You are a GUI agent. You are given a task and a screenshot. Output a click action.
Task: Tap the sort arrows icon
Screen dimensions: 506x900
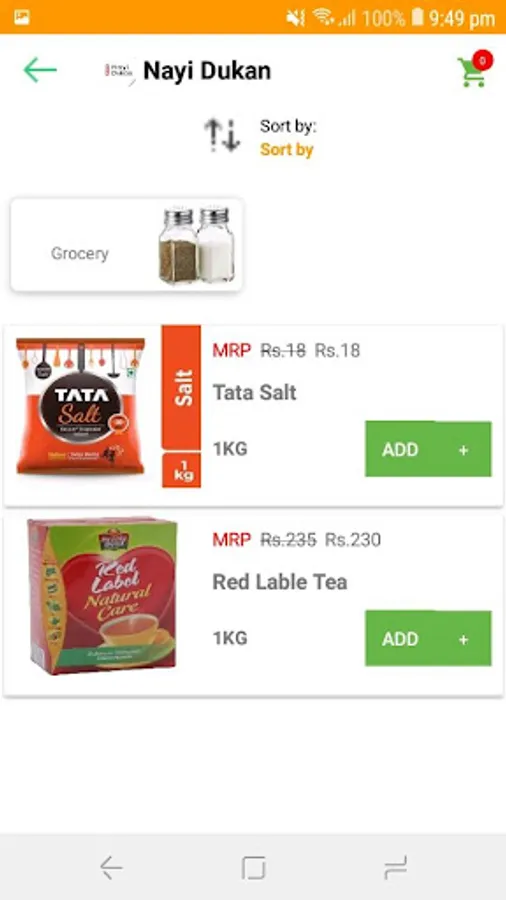(222, 135)
